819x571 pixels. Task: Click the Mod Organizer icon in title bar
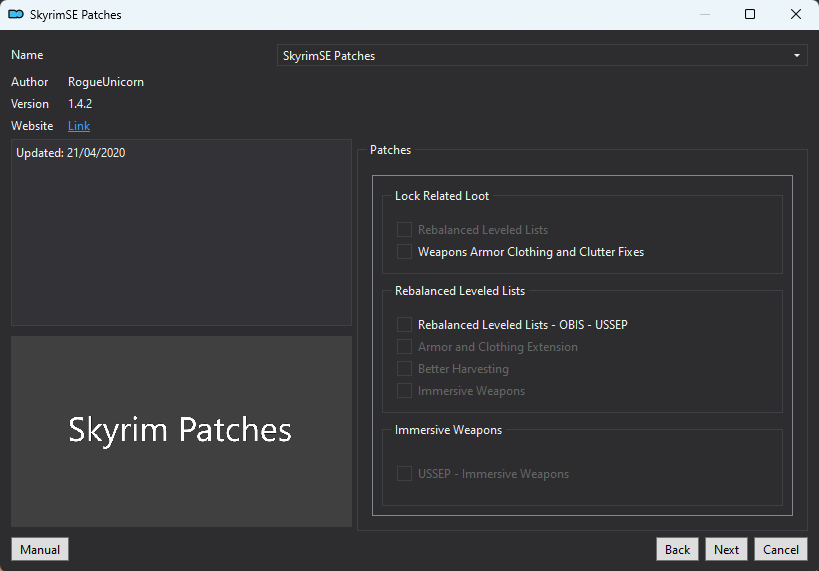coord(16,14)
